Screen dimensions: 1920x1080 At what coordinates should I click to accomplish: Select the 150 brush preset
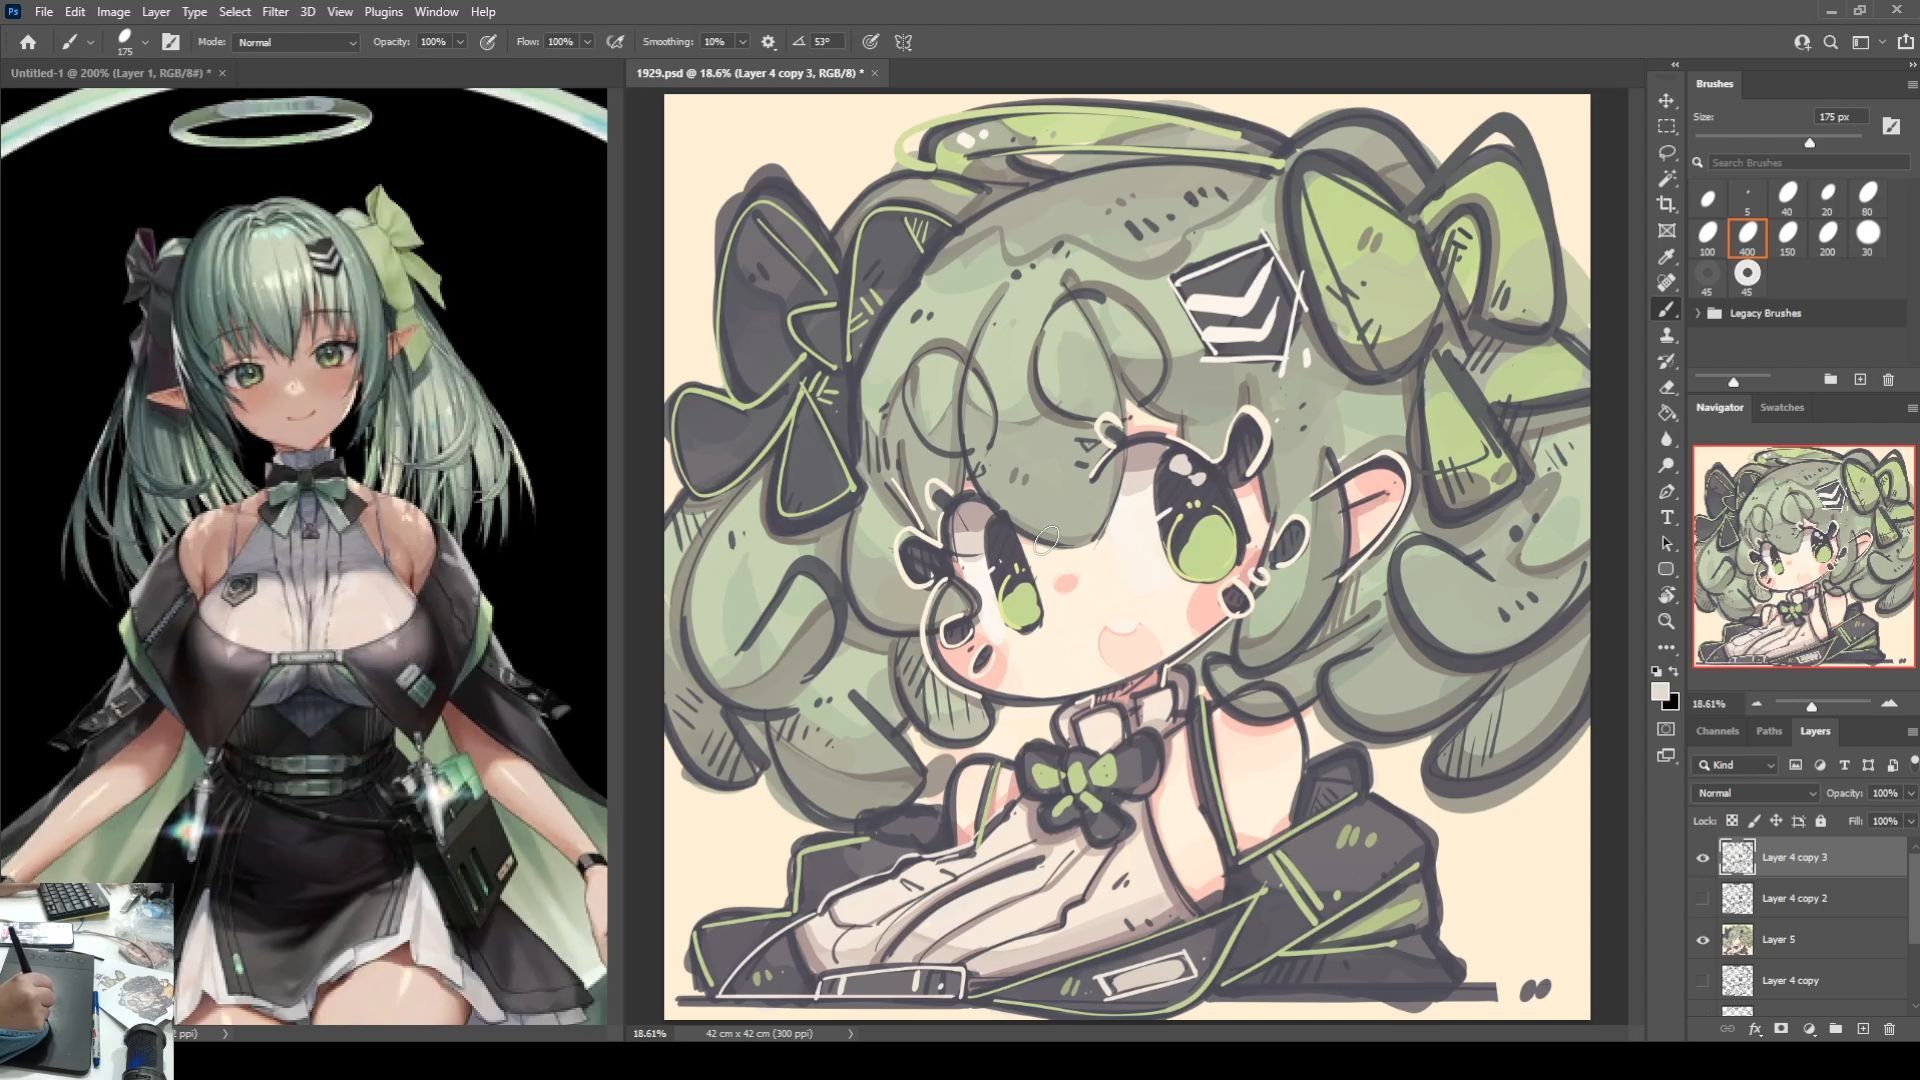coord(1787,238)
